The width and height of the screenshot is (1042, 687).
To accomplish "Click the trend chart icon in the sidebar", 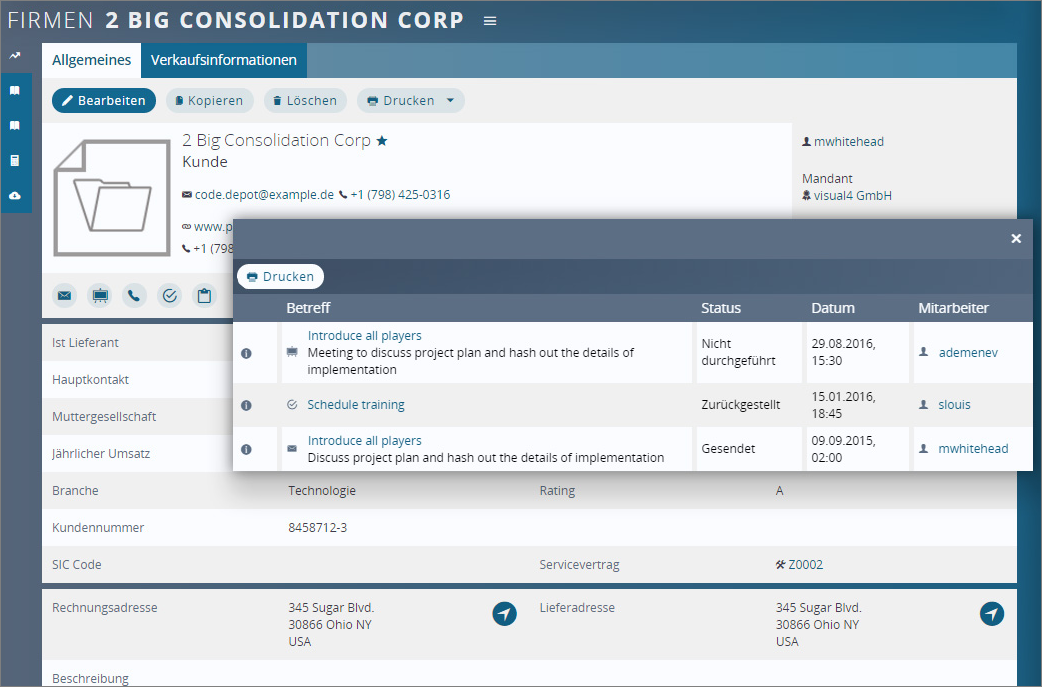I will pos(15,55).
